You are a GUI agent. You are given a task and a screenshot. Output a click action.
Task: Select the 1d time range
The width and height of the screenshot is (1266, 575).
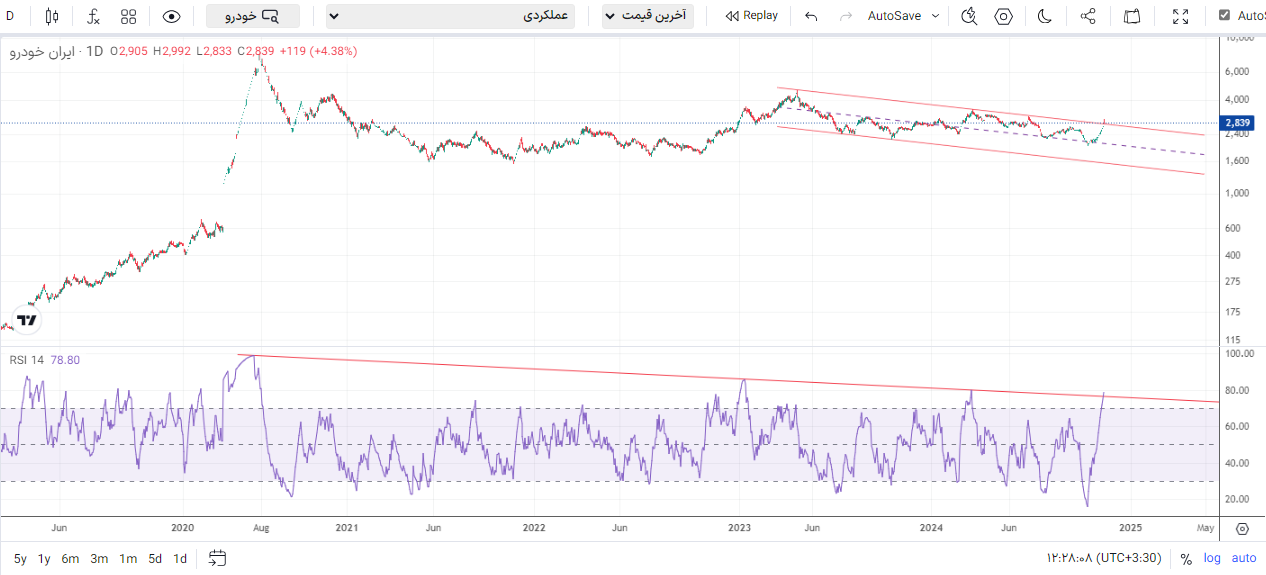click(180, 559)
